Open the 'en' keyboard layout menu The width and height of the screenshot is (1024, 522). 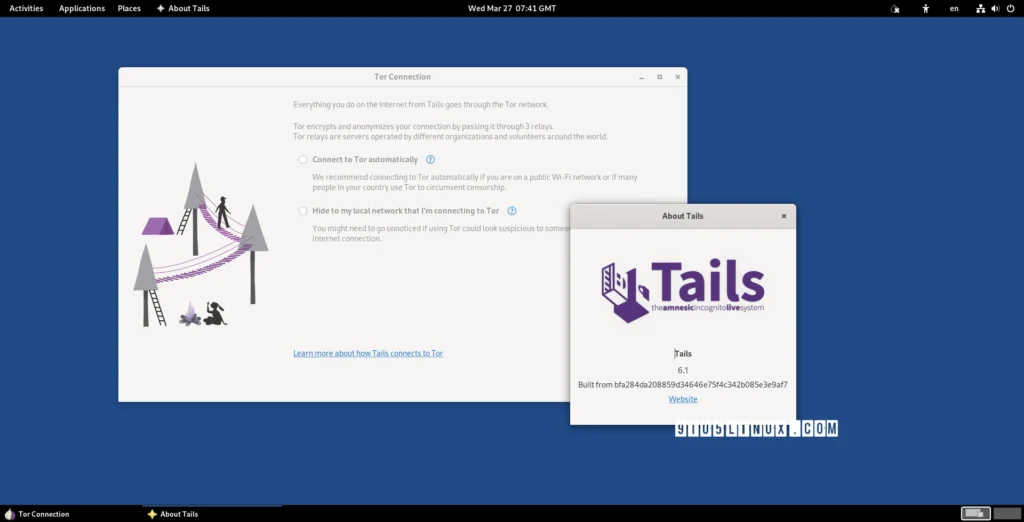pos(954,8)
